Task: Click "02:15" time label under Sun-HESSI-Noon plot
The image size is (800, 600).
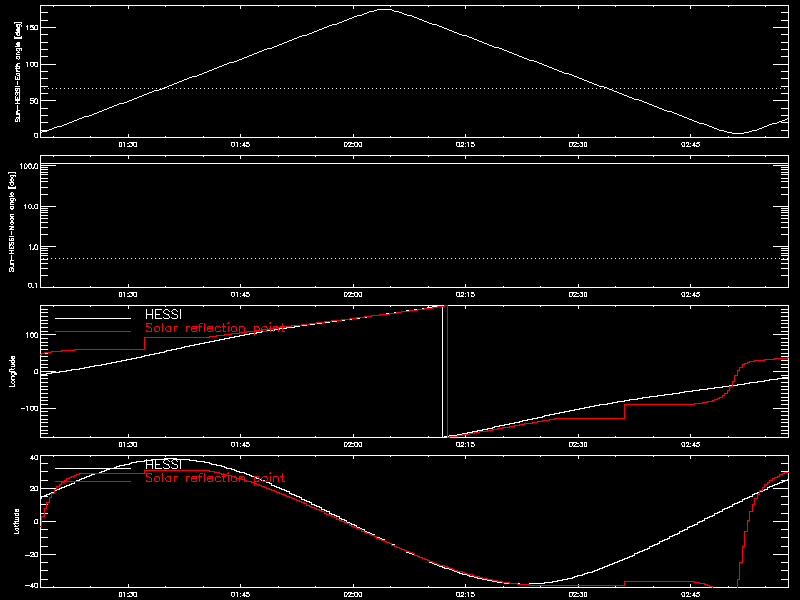Action: click(x=465, y=295)
